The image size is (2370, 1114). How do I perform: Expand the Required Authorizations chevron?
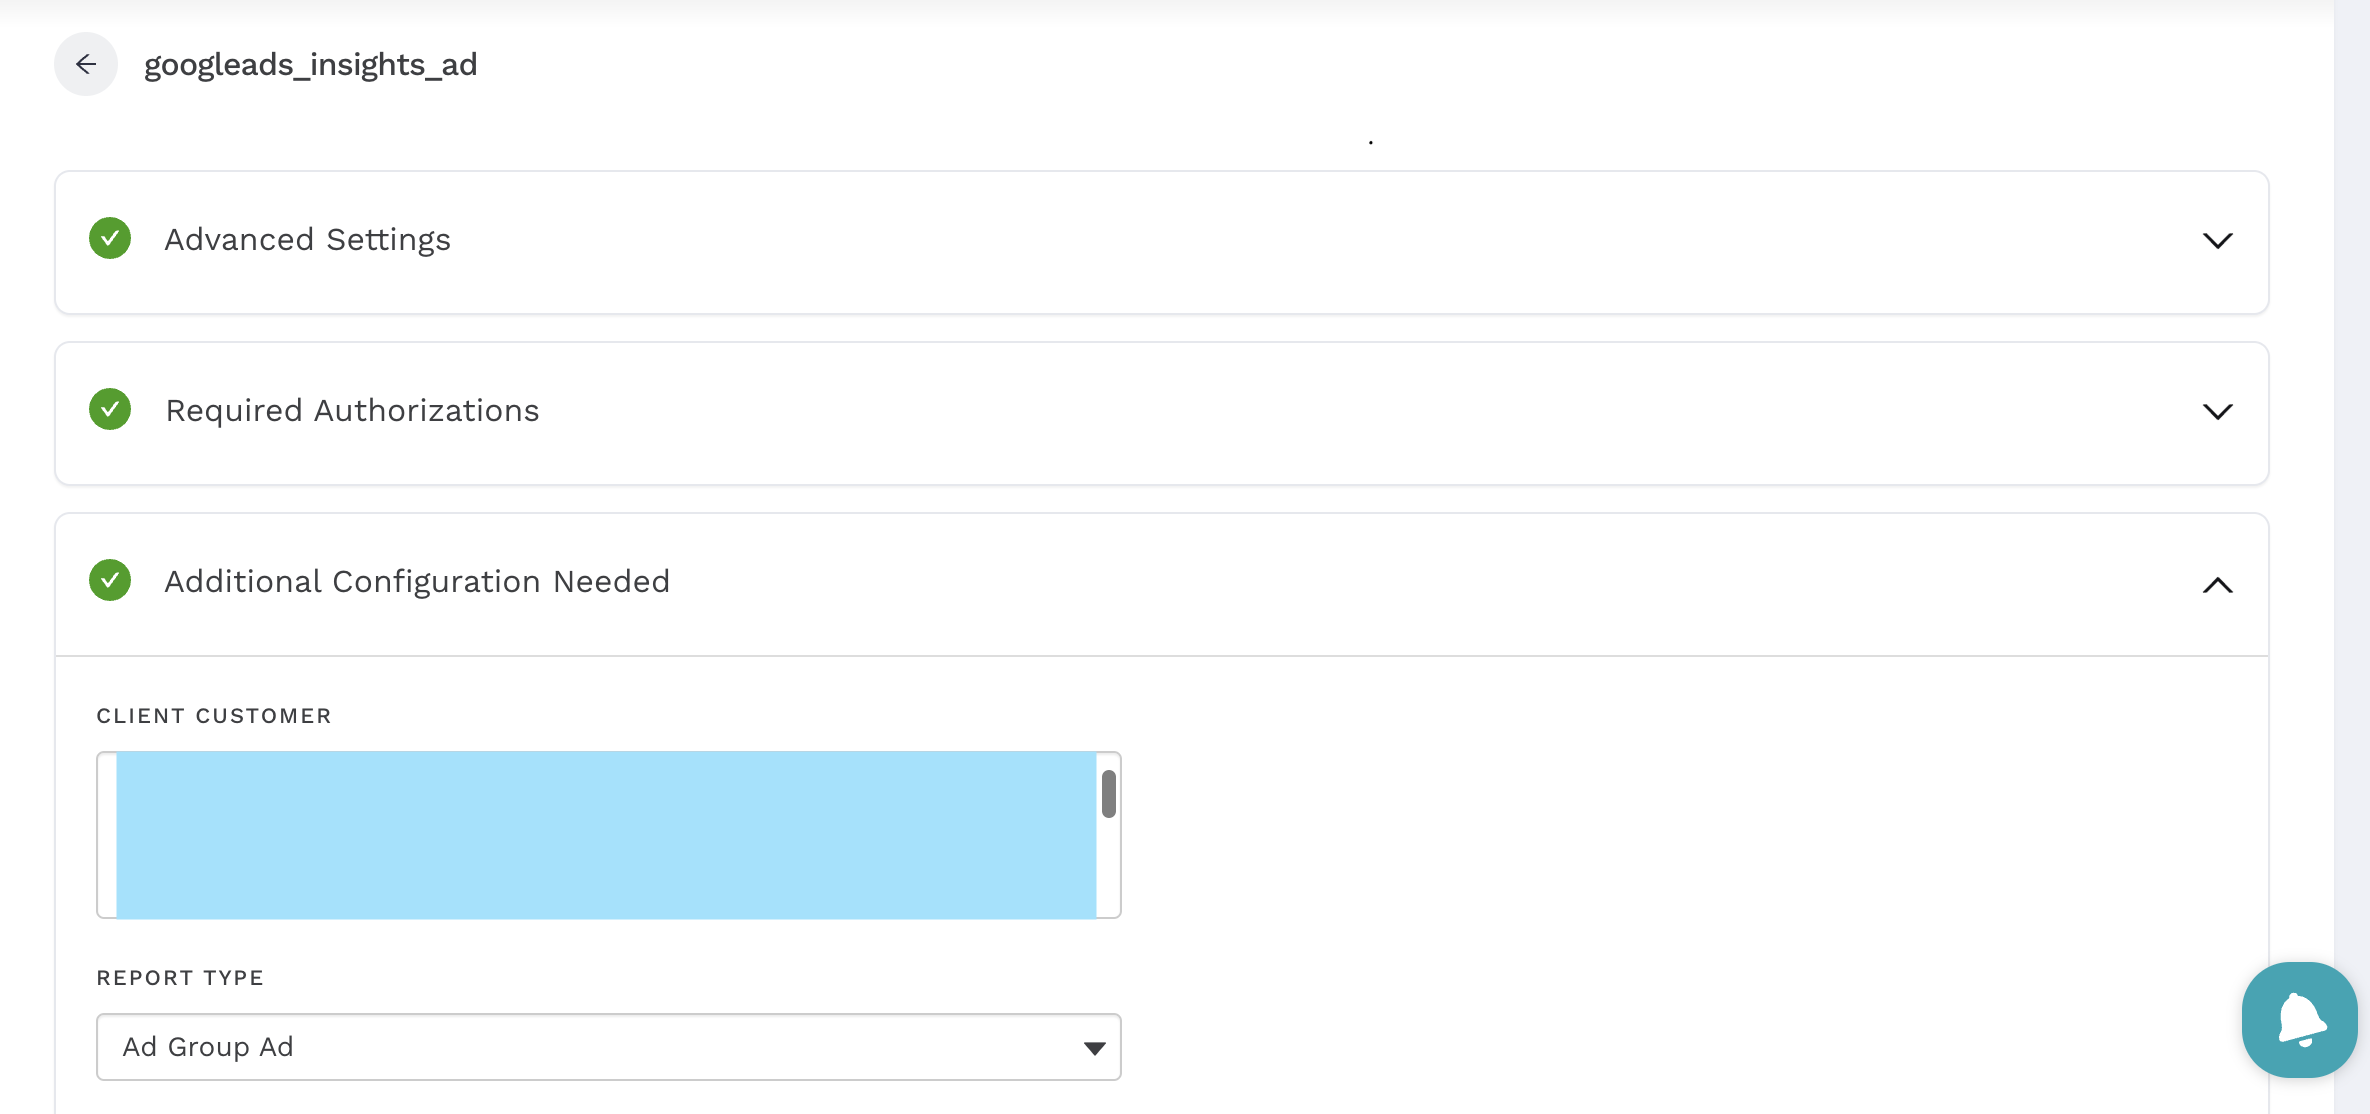click(2217, 412)
